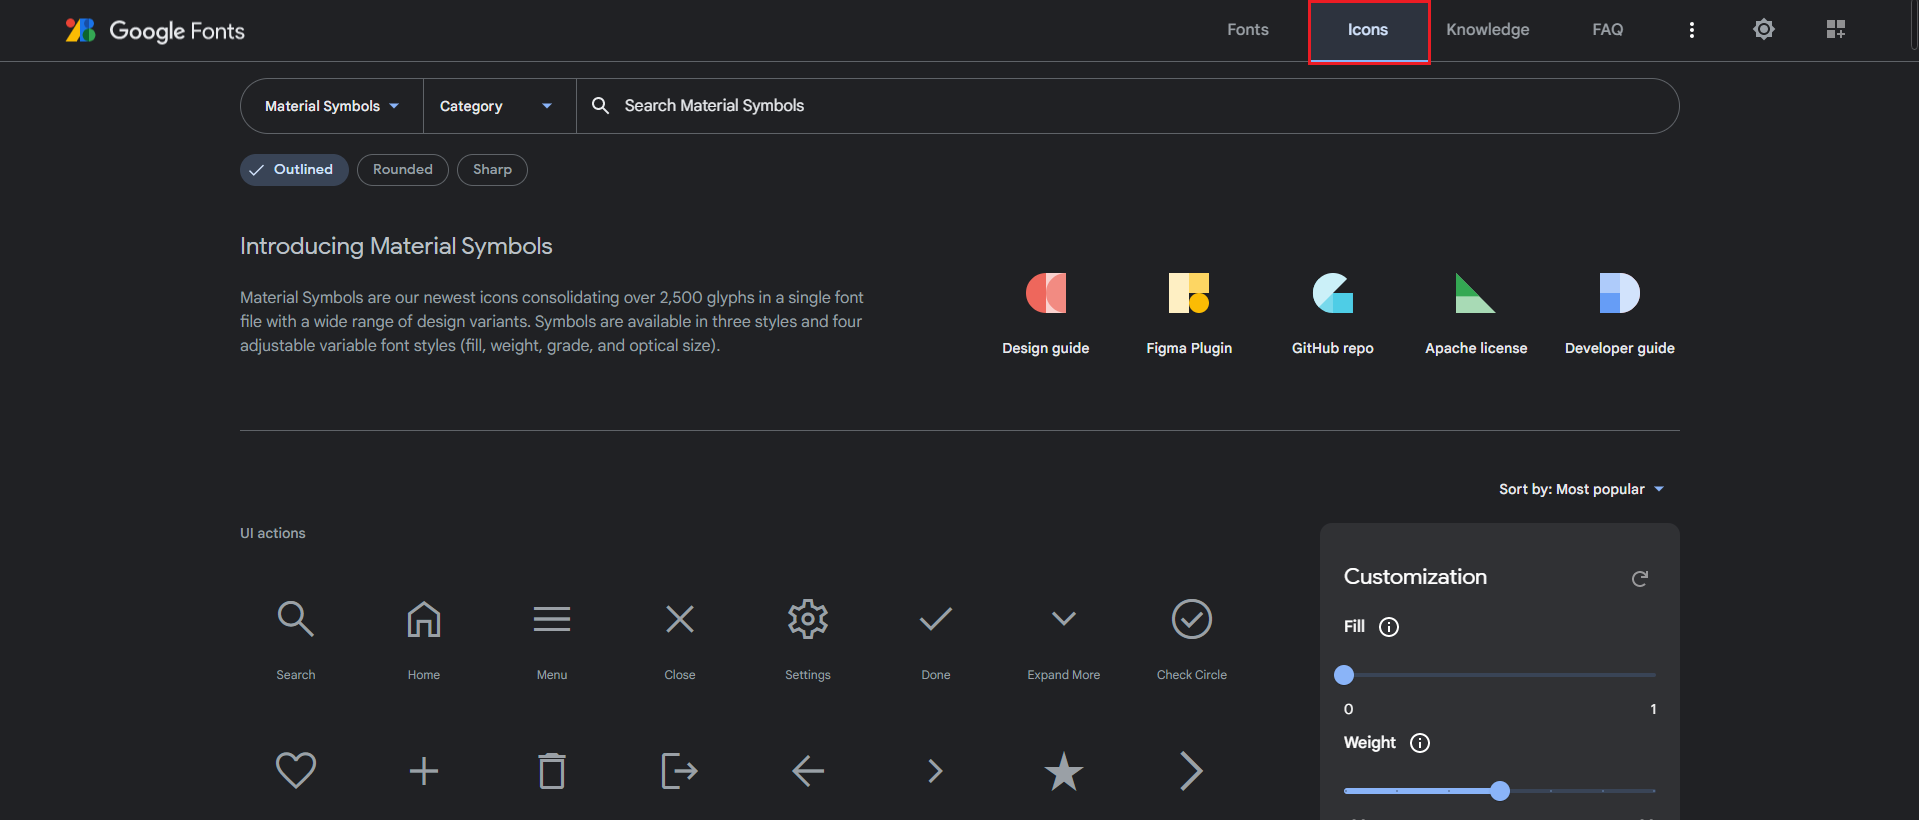Click the Fill slider handle
This screenshot has height=820, width=1919.
pos(1344,675)
